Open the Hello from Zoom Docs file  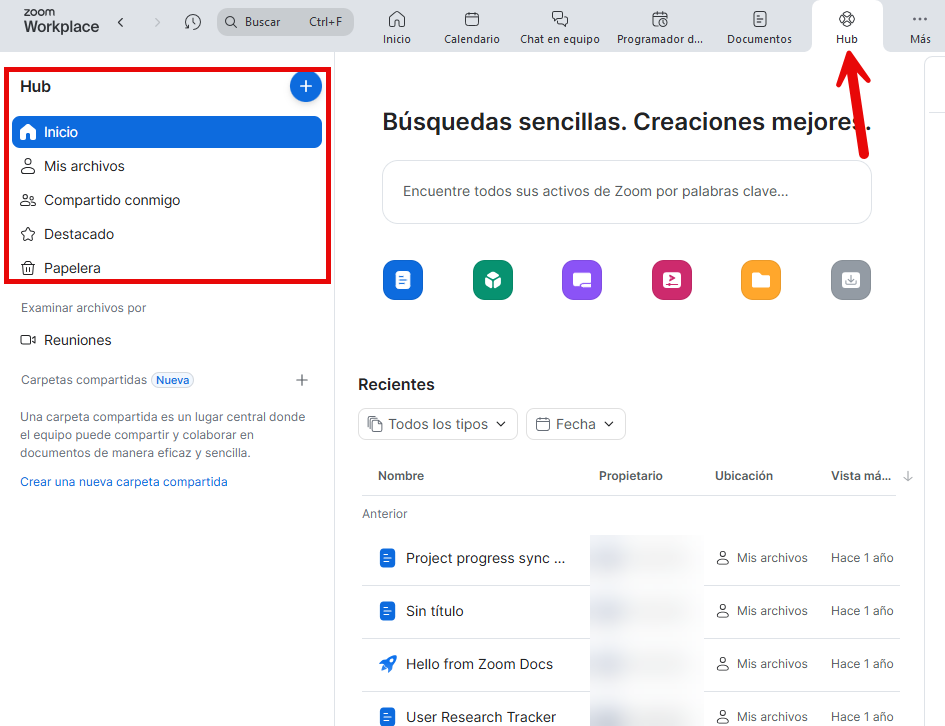click(479, 664)
